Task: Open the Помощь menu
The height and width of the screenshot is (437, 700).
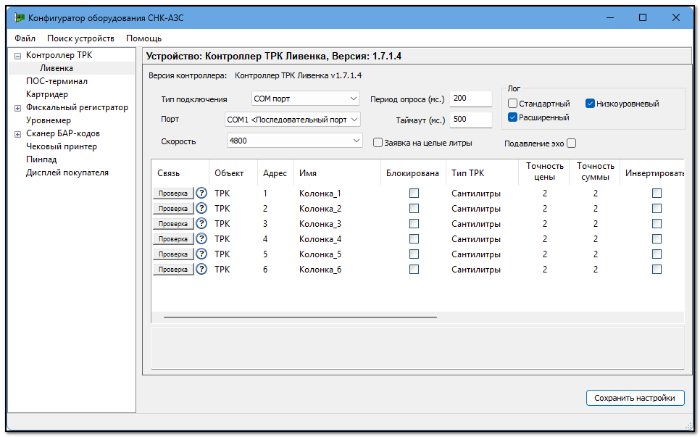Action: point(144,38)
